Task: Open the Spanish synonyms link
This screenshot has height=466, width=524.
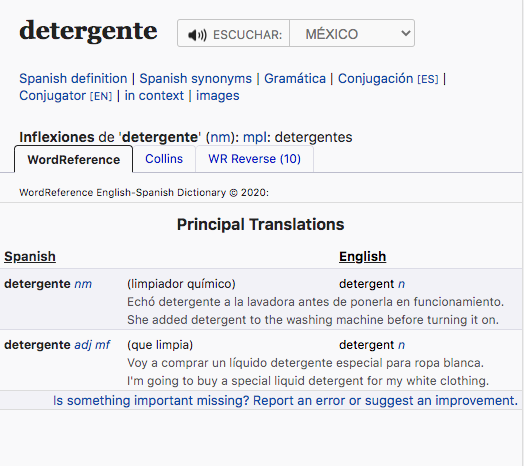Action: pos(195,79)
